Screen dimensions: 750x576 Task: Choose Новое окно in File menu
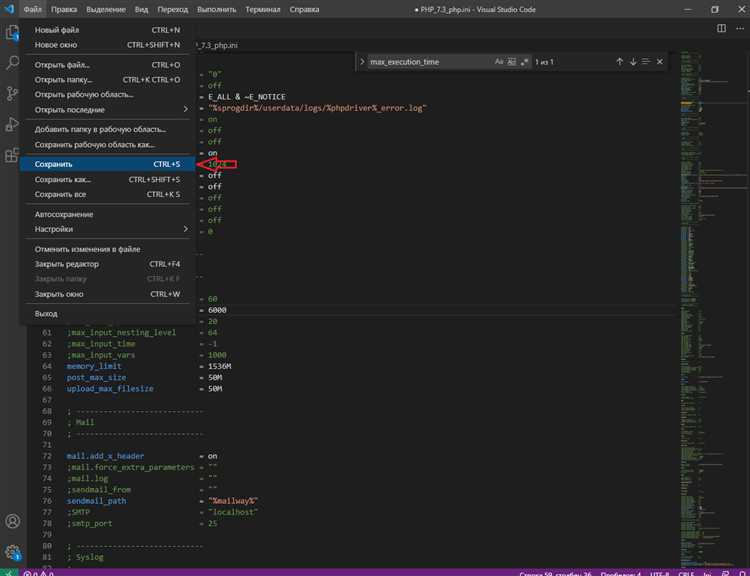[108, 44]
